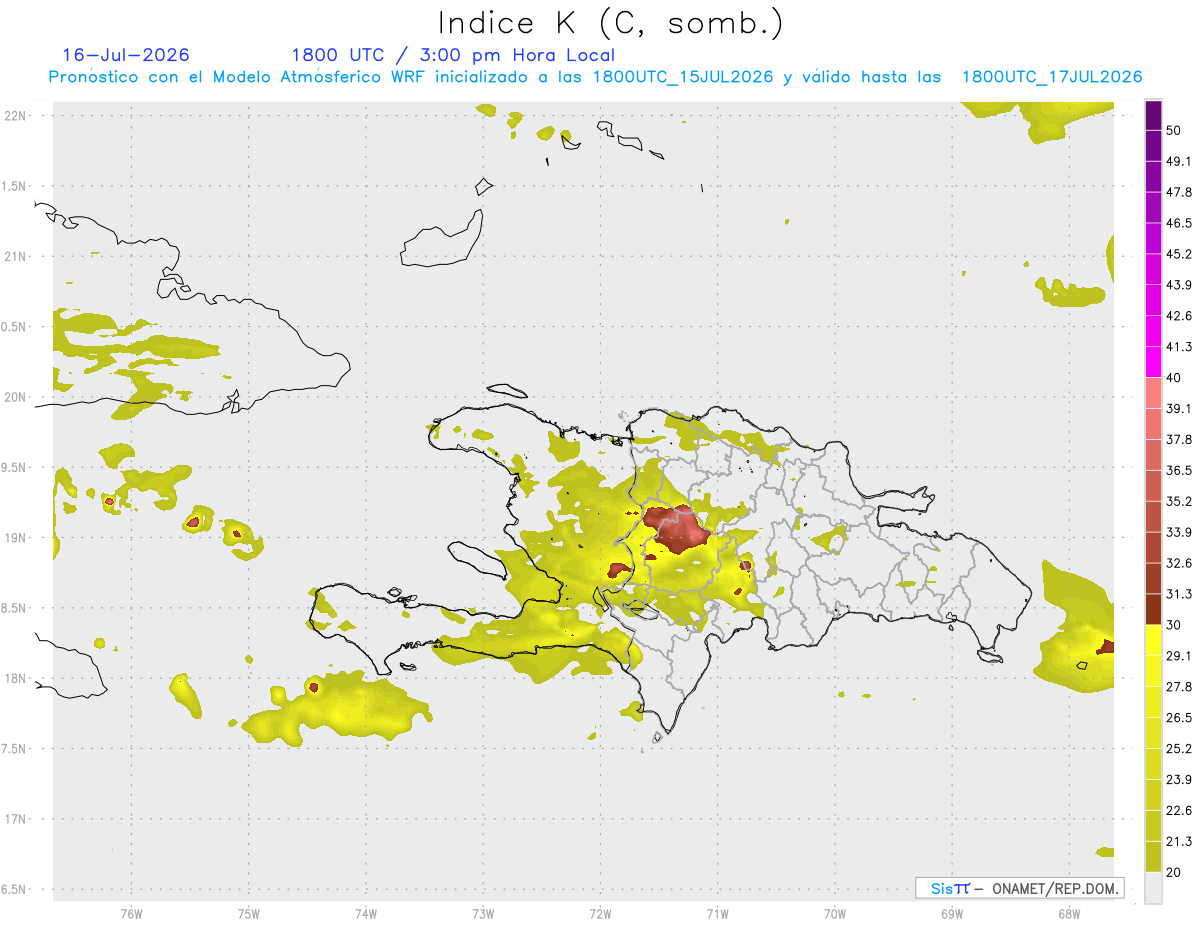
Task: Click the longitude label "75W"
Action: (248, 913)
